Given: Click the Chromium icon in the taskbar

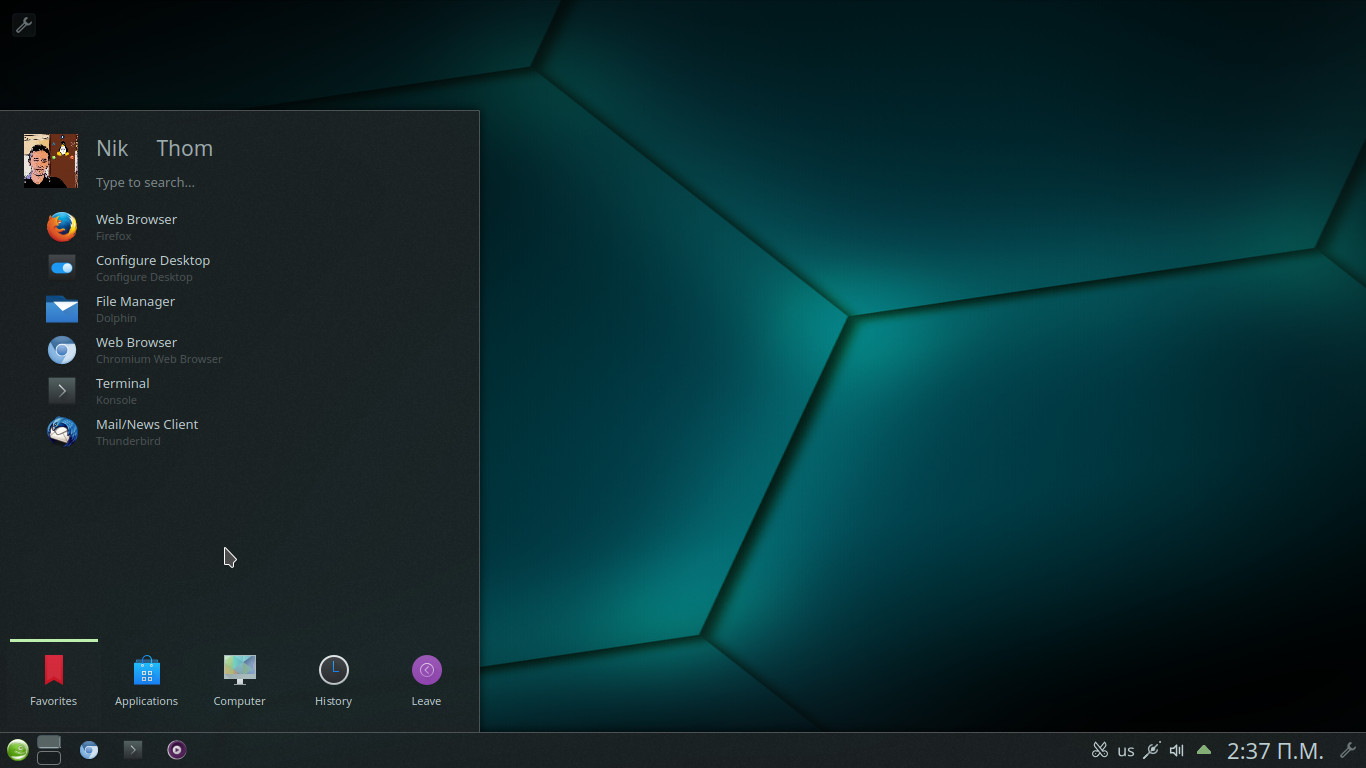Looking at the screenshot, I should [89, 750].
